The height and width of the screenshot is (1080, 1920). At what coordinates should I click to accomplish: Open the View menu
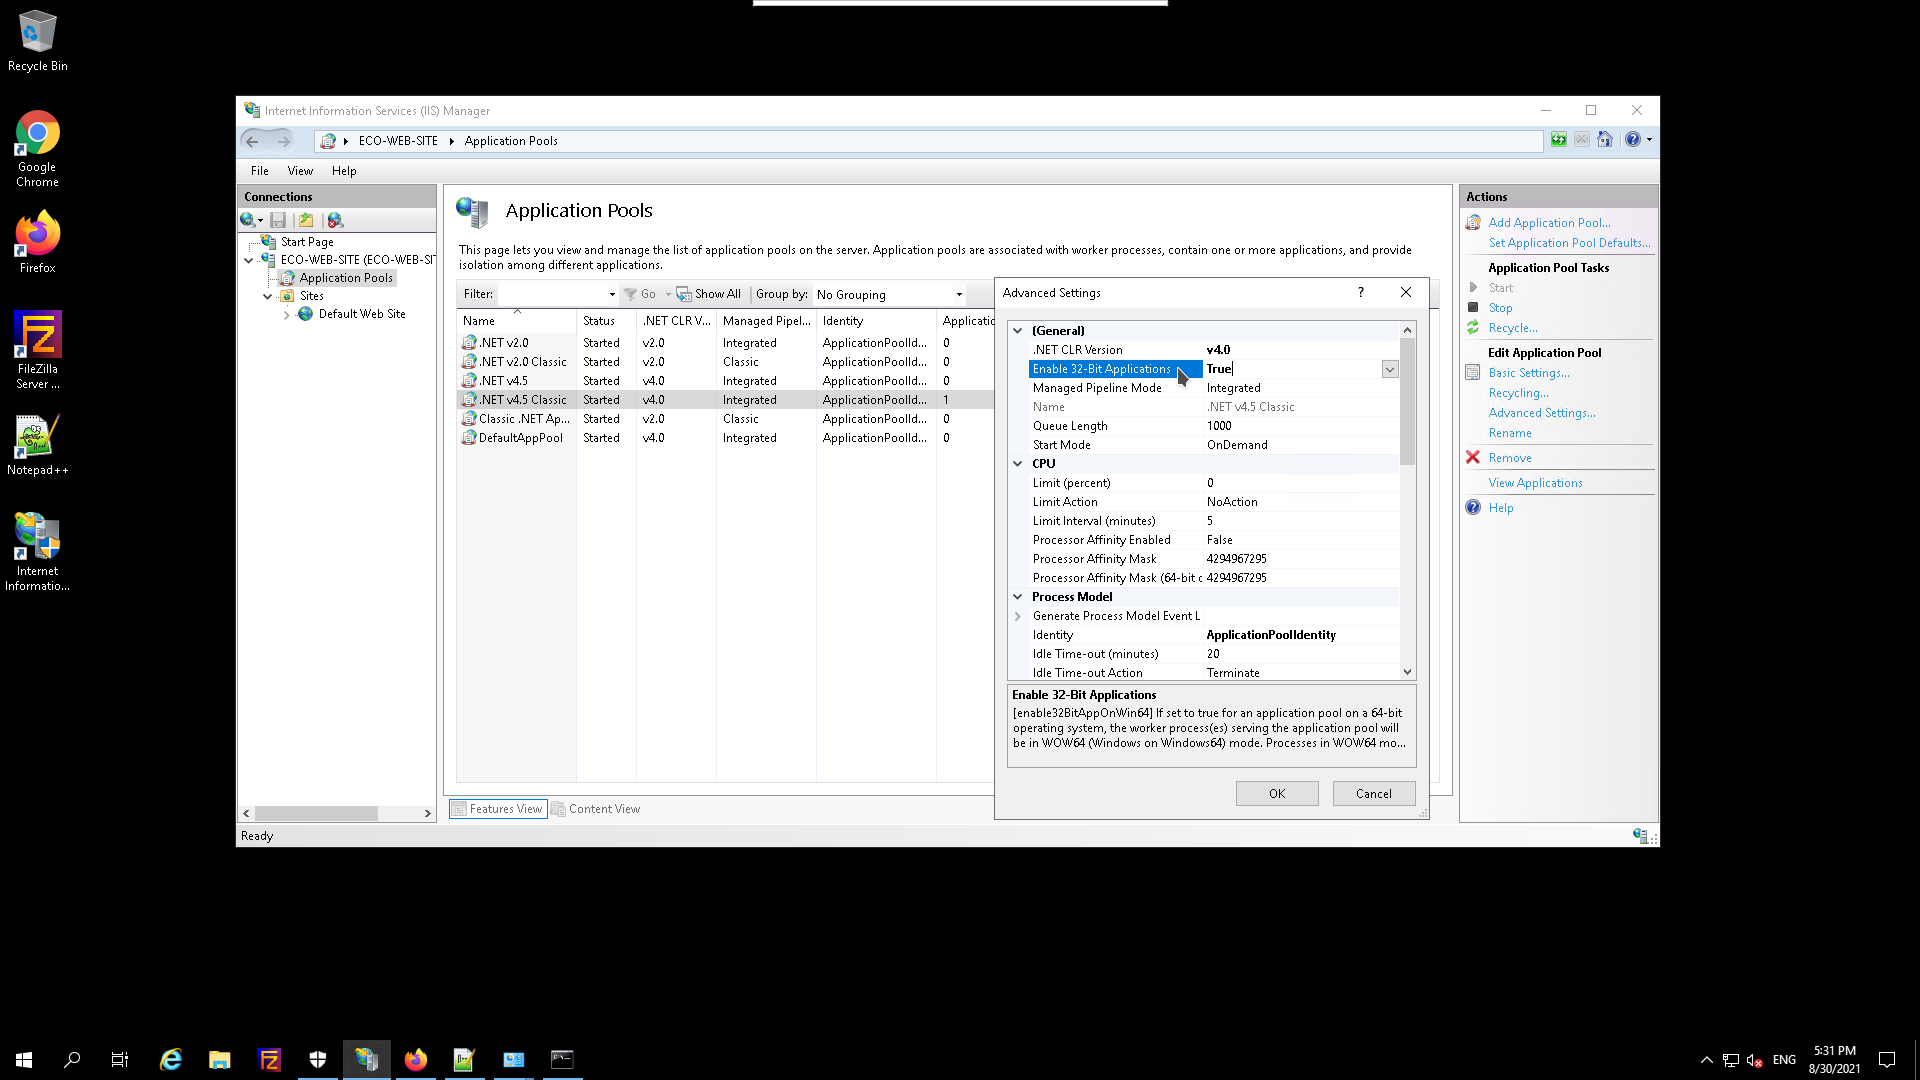300,171
